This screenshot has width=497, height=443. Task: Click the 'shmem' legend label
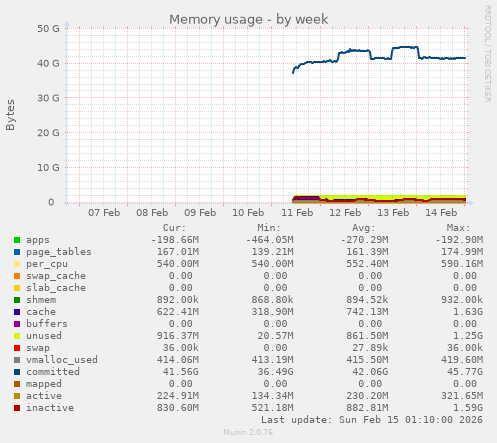(41, 300)
